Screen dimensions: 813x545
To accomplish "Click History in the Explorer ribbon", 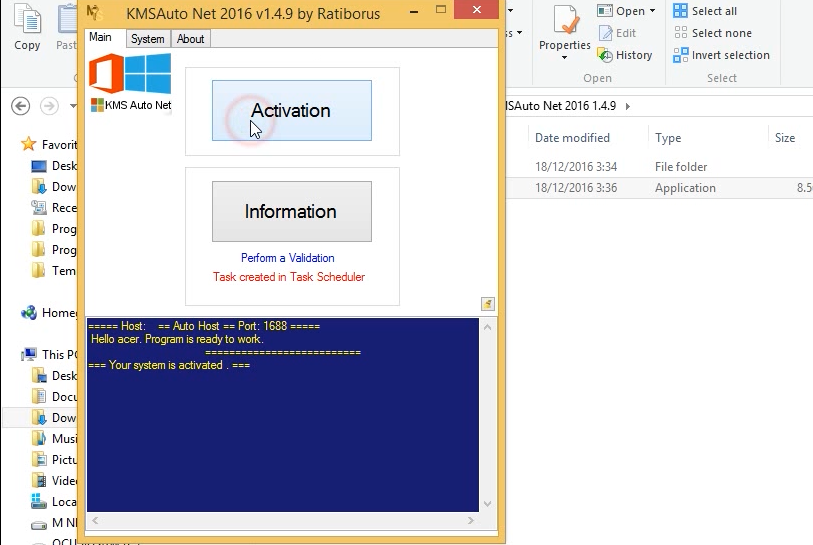I will (x=625, y=55).
